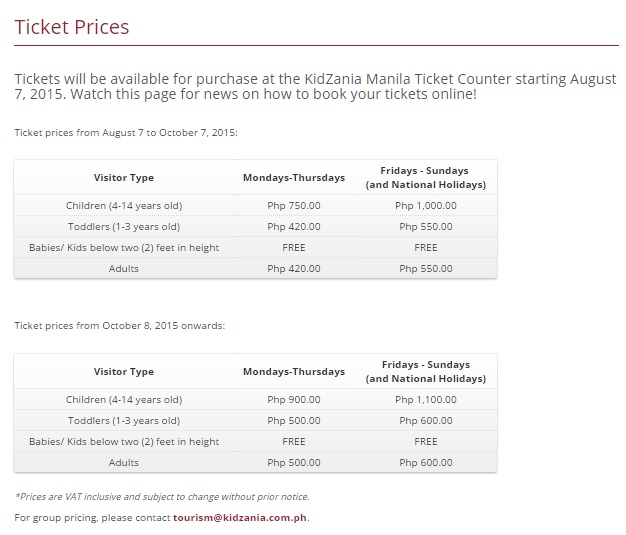Click the second table's Visitor Type header
This screenshot has height=535, width=626.
(124, 372)
